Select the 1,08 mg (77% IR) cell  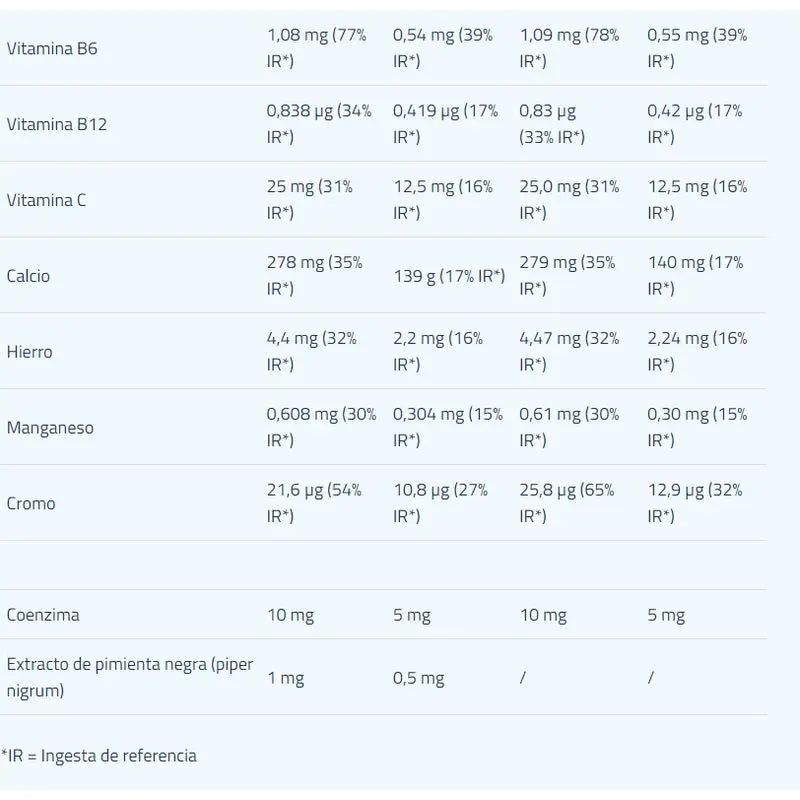[317, 48]
